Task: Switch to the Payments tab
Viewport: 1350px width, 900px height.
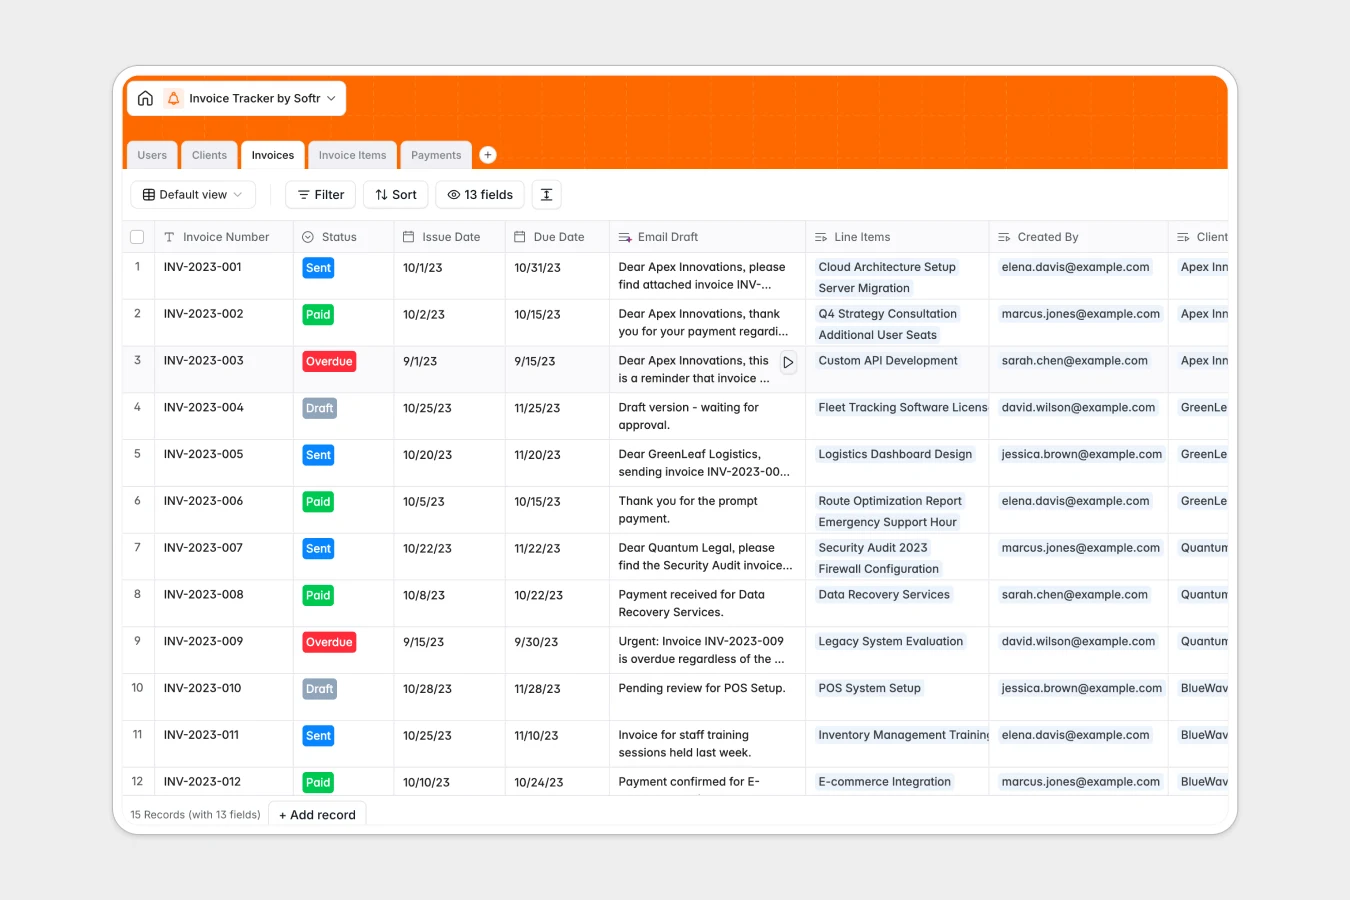Action: coord(436,155)
